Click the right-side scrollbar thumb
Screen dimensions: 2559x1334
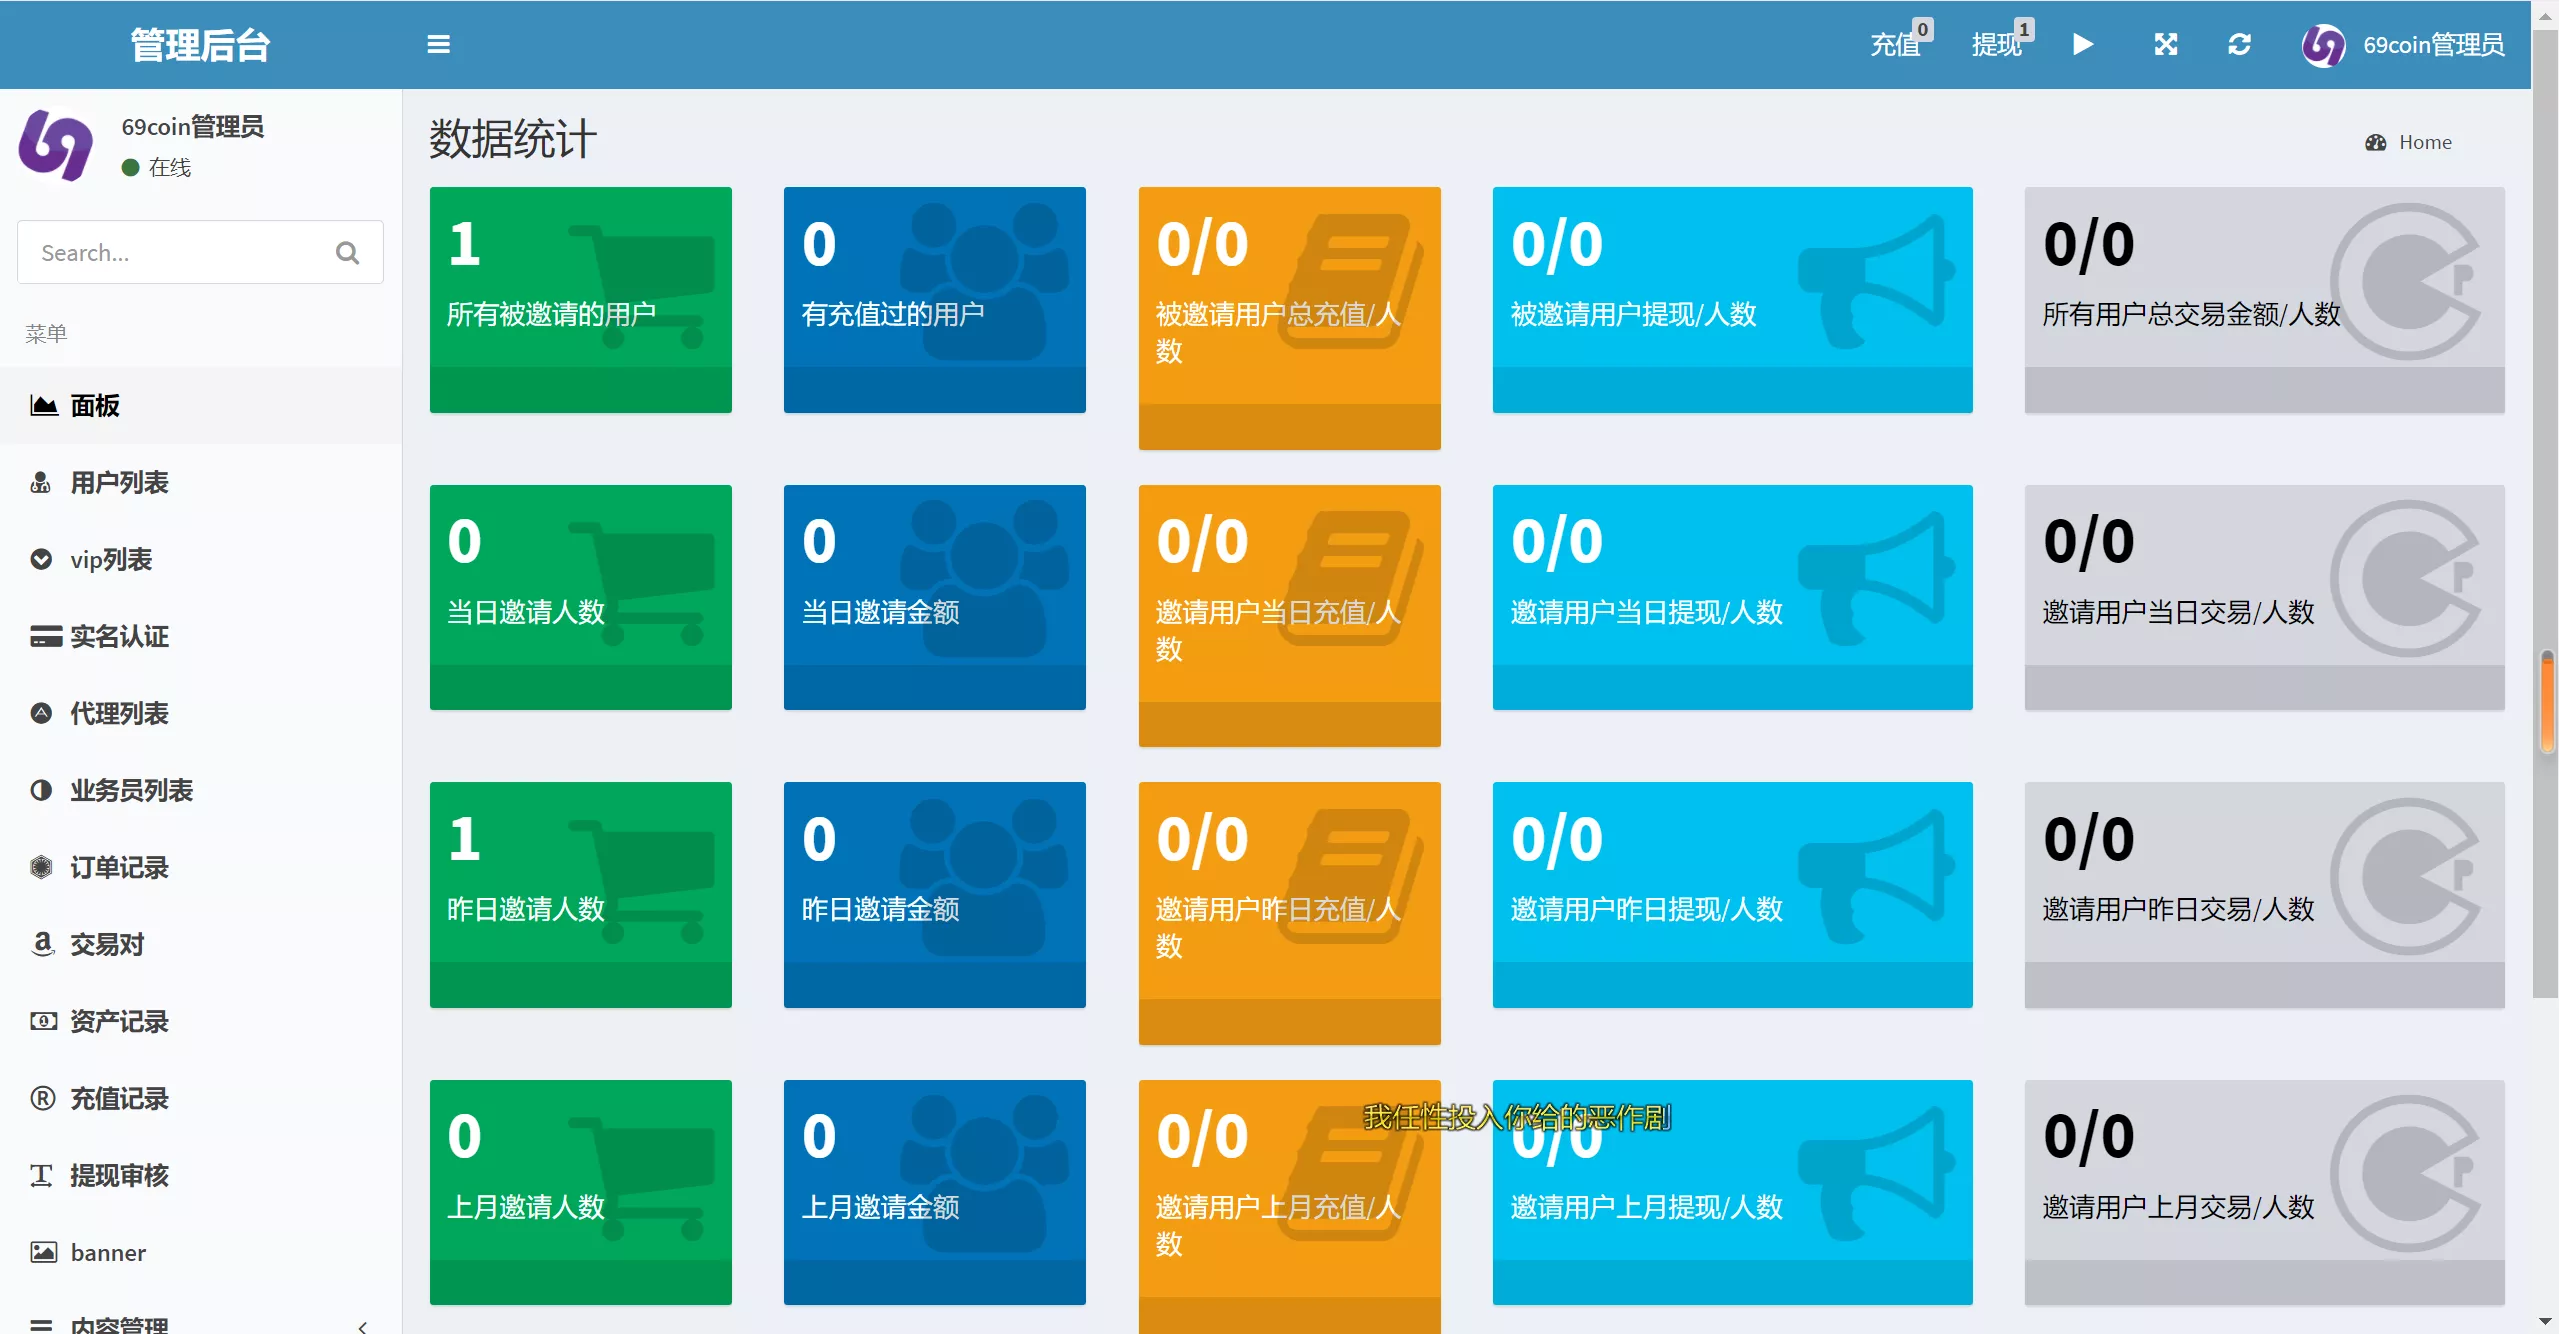tap(2548, 700)
